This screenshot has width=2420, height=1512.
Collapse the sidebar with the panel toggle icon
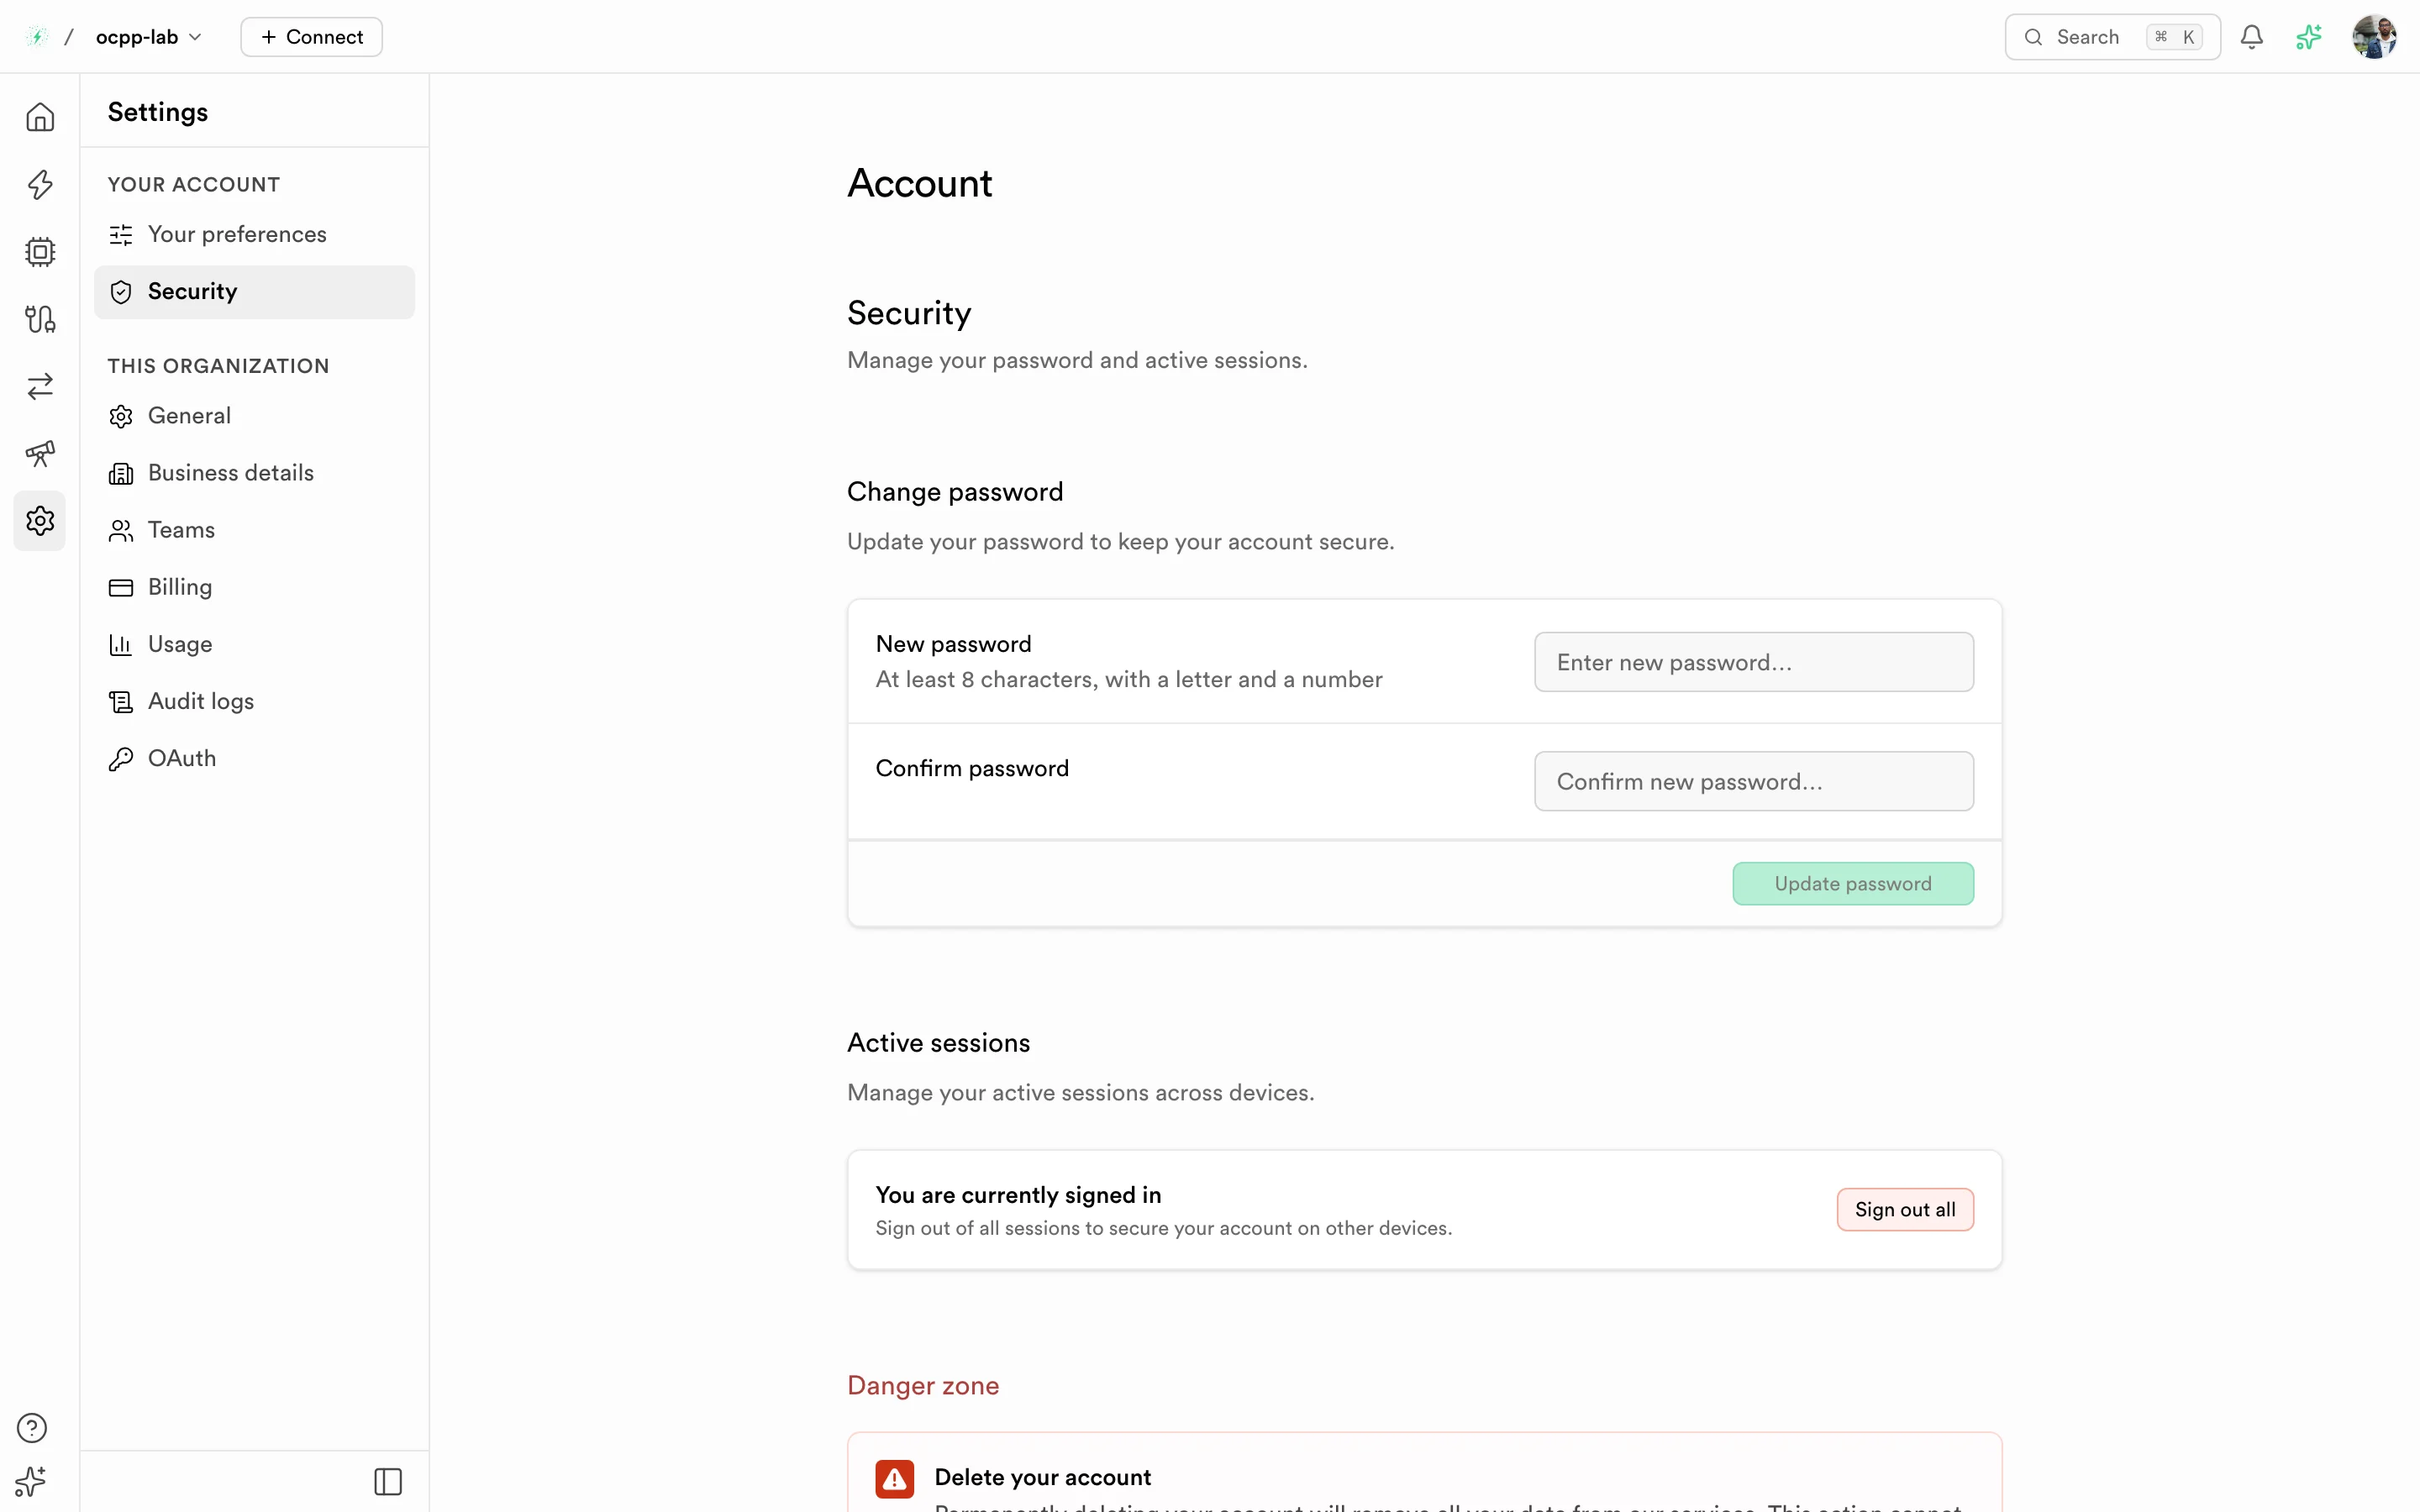[388, 1481]
